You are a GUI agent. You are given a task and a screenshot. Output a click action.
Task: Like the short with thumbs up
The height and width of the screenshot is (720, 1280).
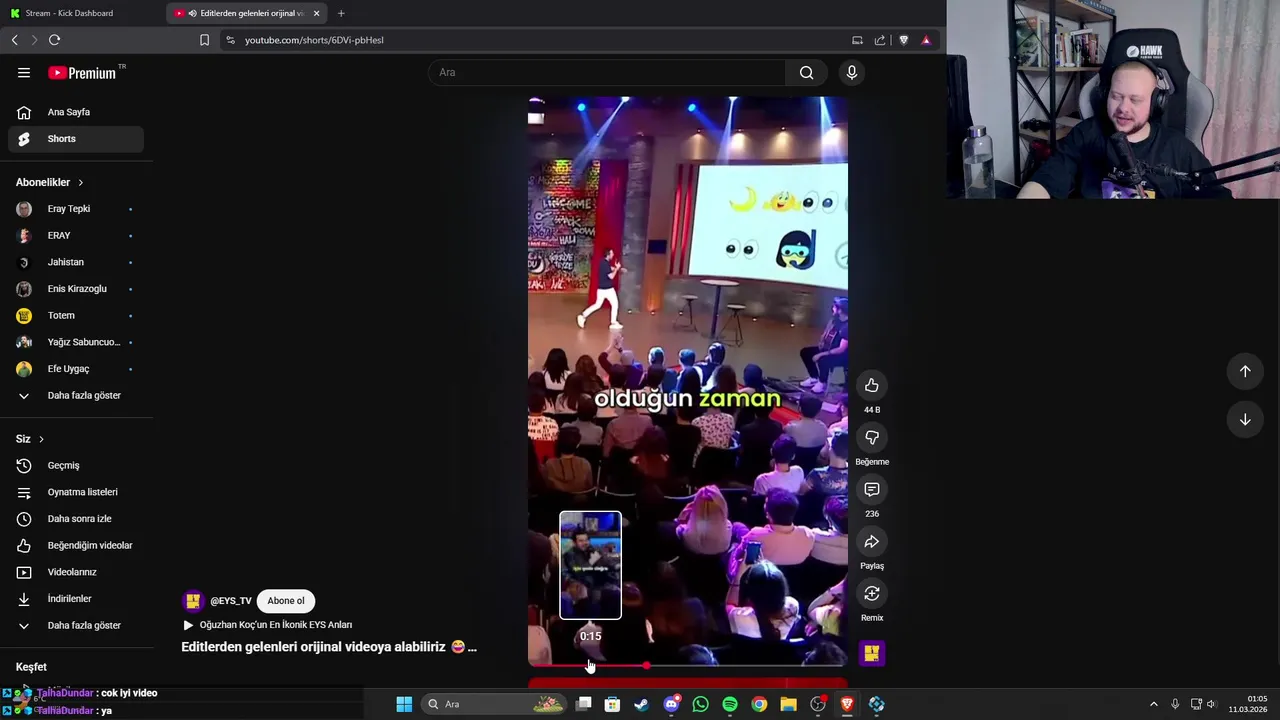(872, 386)
